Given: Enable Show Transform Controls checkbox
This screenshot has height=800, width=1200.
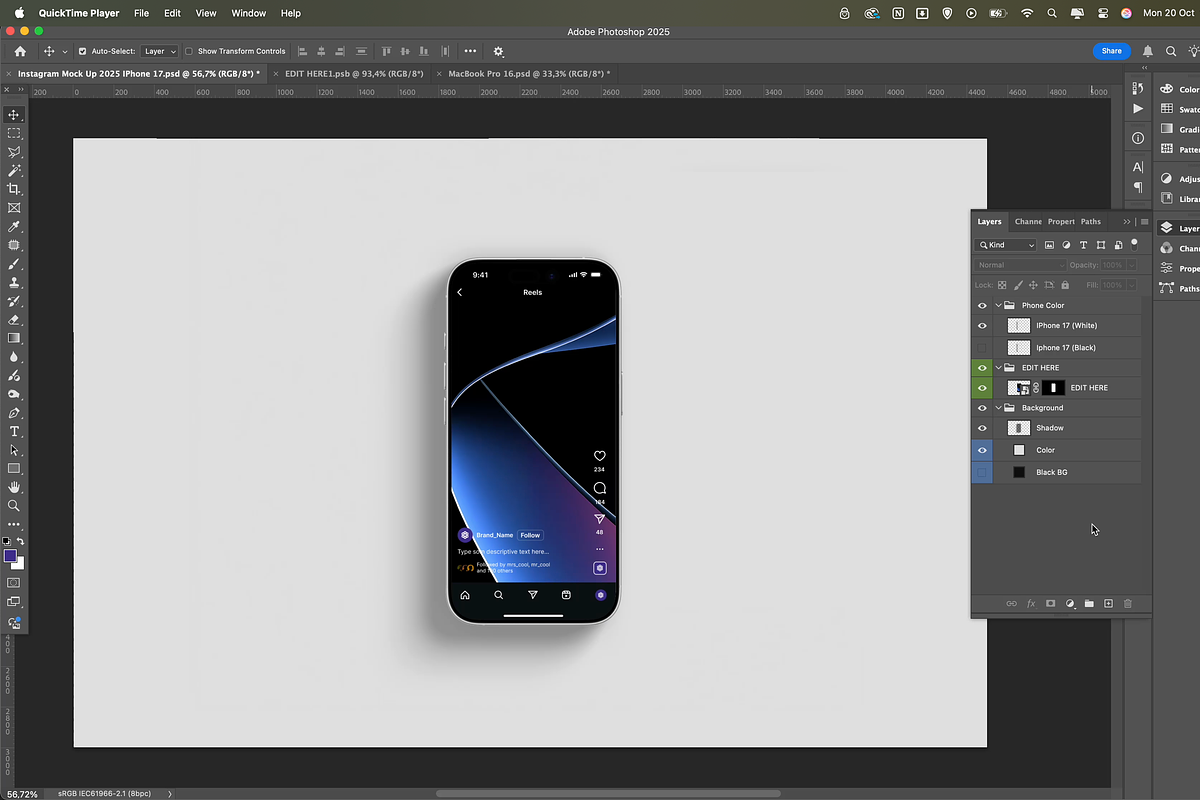Looking at the screenshot, I should 189,51.
